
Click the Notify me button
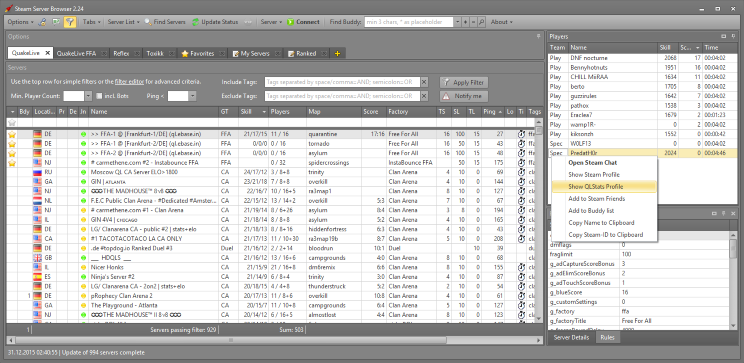click(x=464, y=96)
